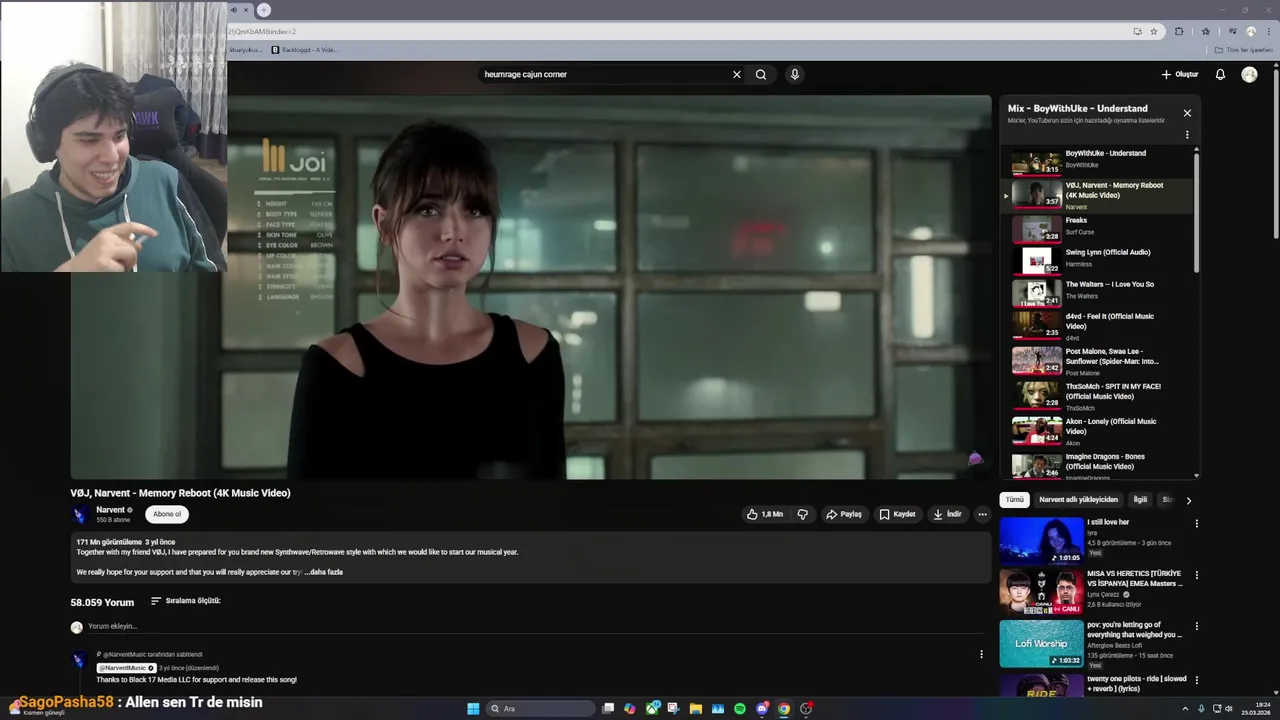1280x720 pixels.
Task: Open the Windows Start menu
Action: click(473, 708)
